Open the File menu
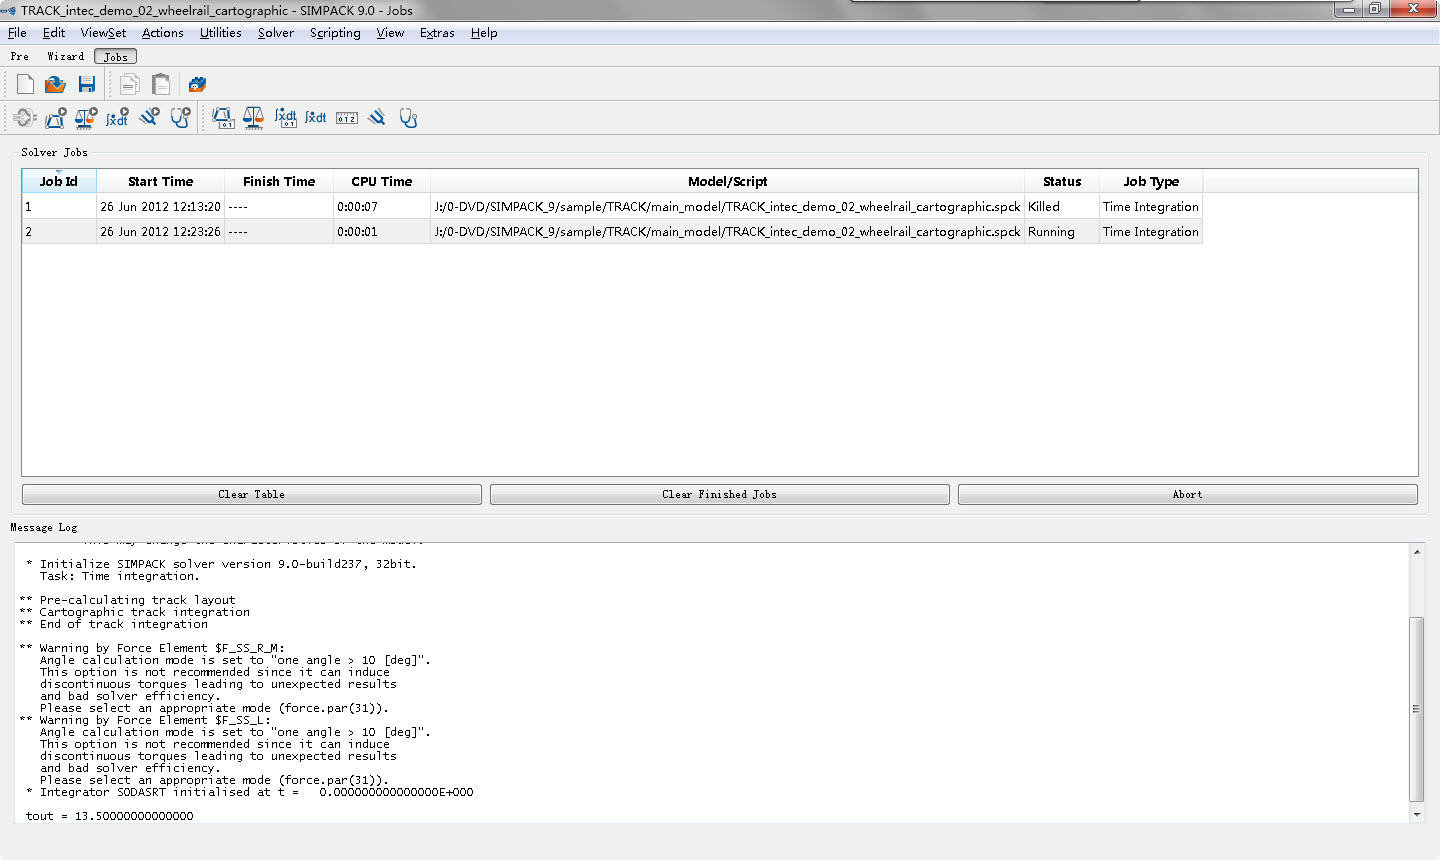 [x=17, y=33]
